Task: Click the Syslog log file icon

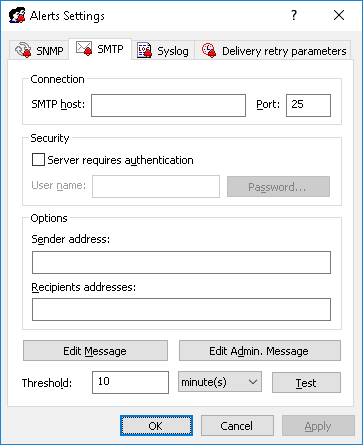Action: [x=144, y=51]
